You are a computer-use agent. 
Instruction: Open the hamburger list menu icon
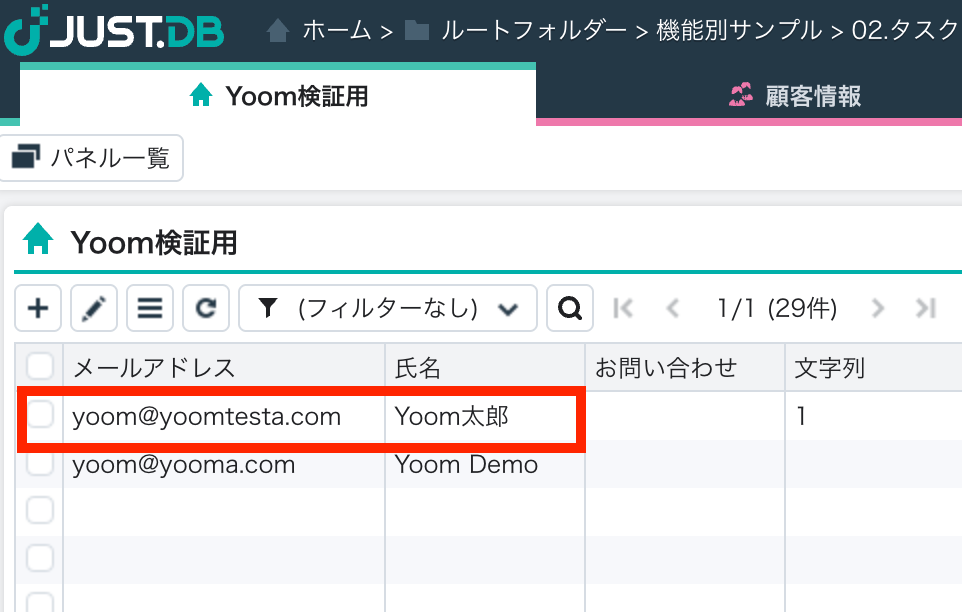(150, 308)
